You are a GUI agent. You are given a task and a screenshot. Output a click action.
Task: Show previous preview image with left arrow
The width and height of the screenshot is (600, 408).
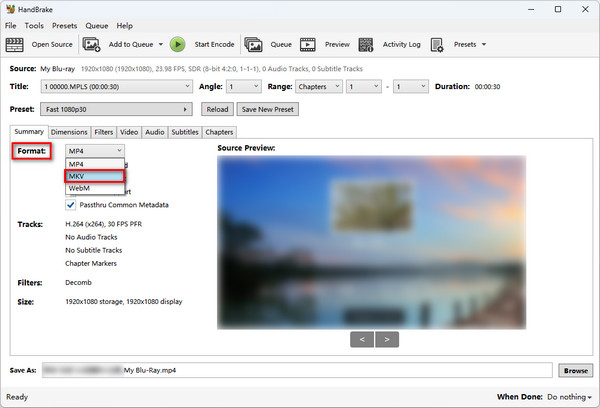pyautogui.click(x=362, y=339)
